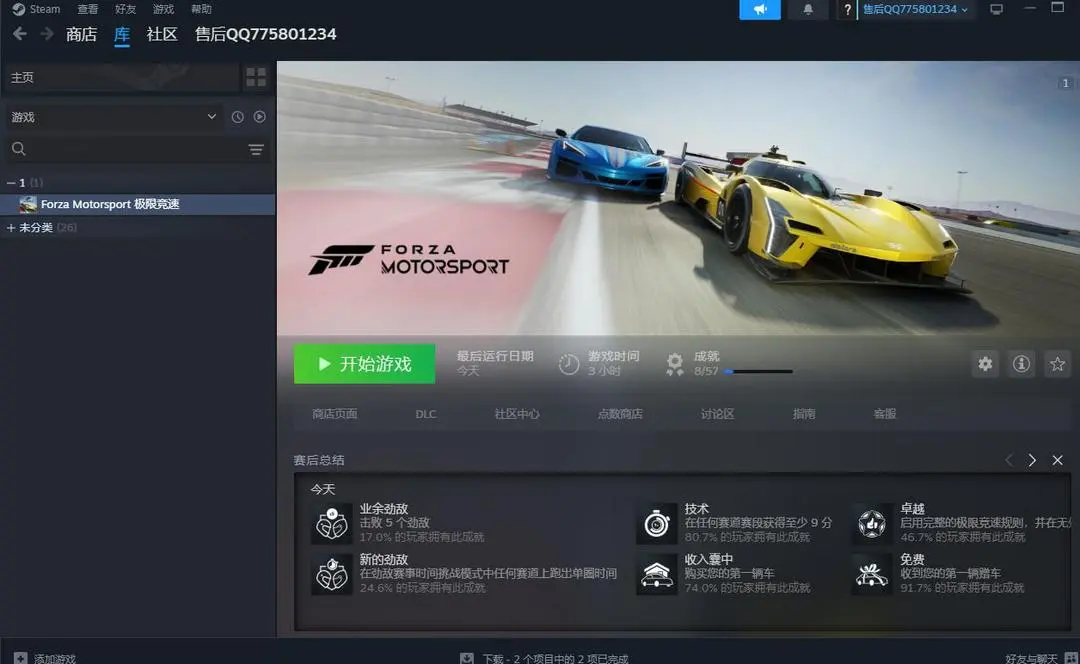Viewport: 1080px width, 664px height.
Task: Click the question mark help icon
Action: coord(847,10)
